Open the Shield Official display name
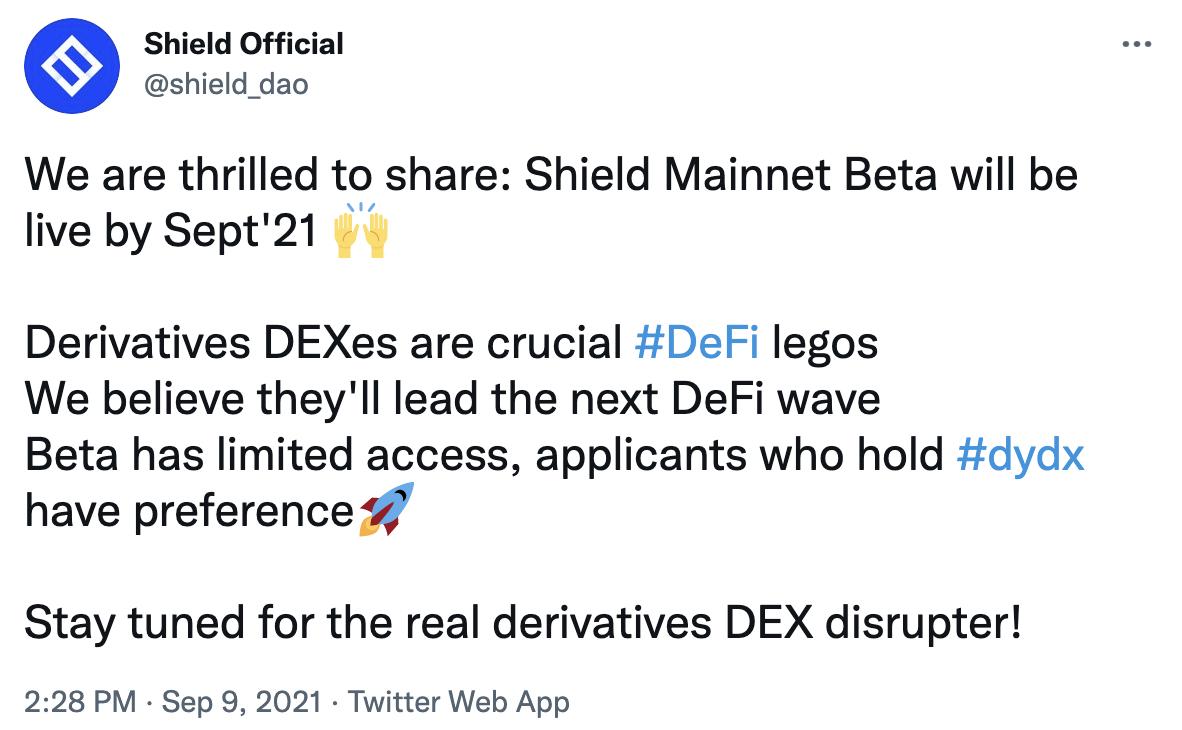This screenshot has width=1182, height=730. [243, 44]
